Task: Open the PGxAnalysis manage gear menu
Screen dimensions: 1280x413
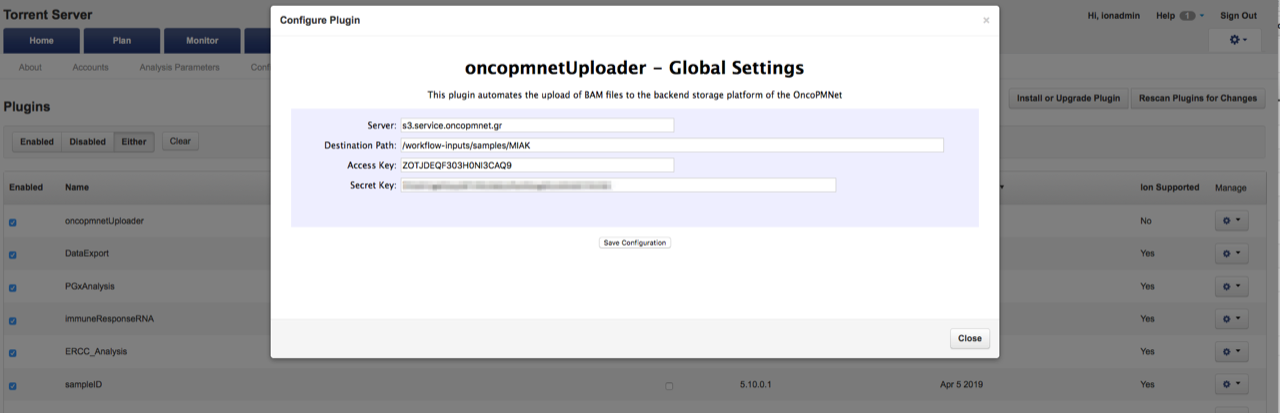Action: [1231, 287]
